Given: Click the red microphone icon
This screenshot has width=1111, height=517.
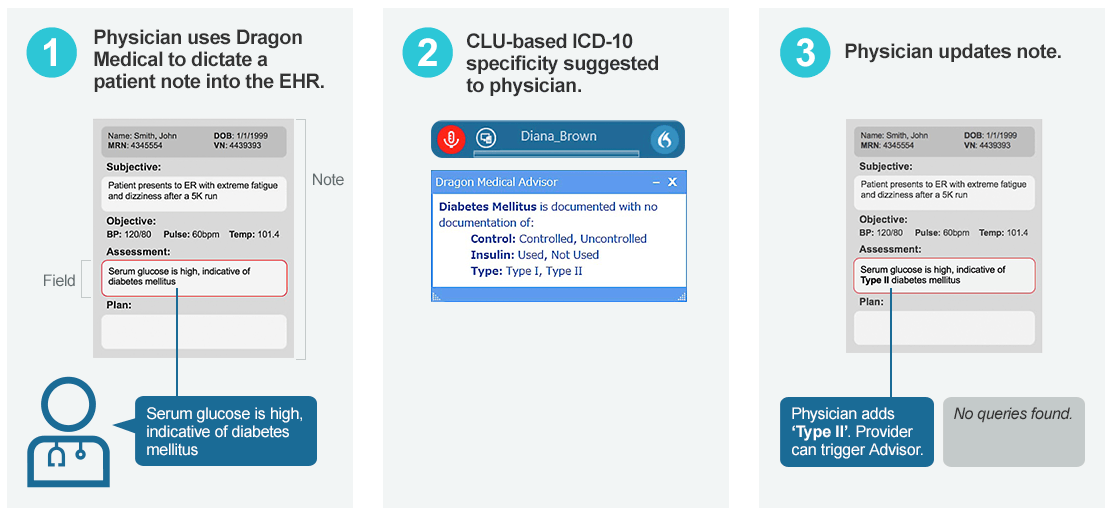Looking at the screenshot, I should (x=451, y=139).
